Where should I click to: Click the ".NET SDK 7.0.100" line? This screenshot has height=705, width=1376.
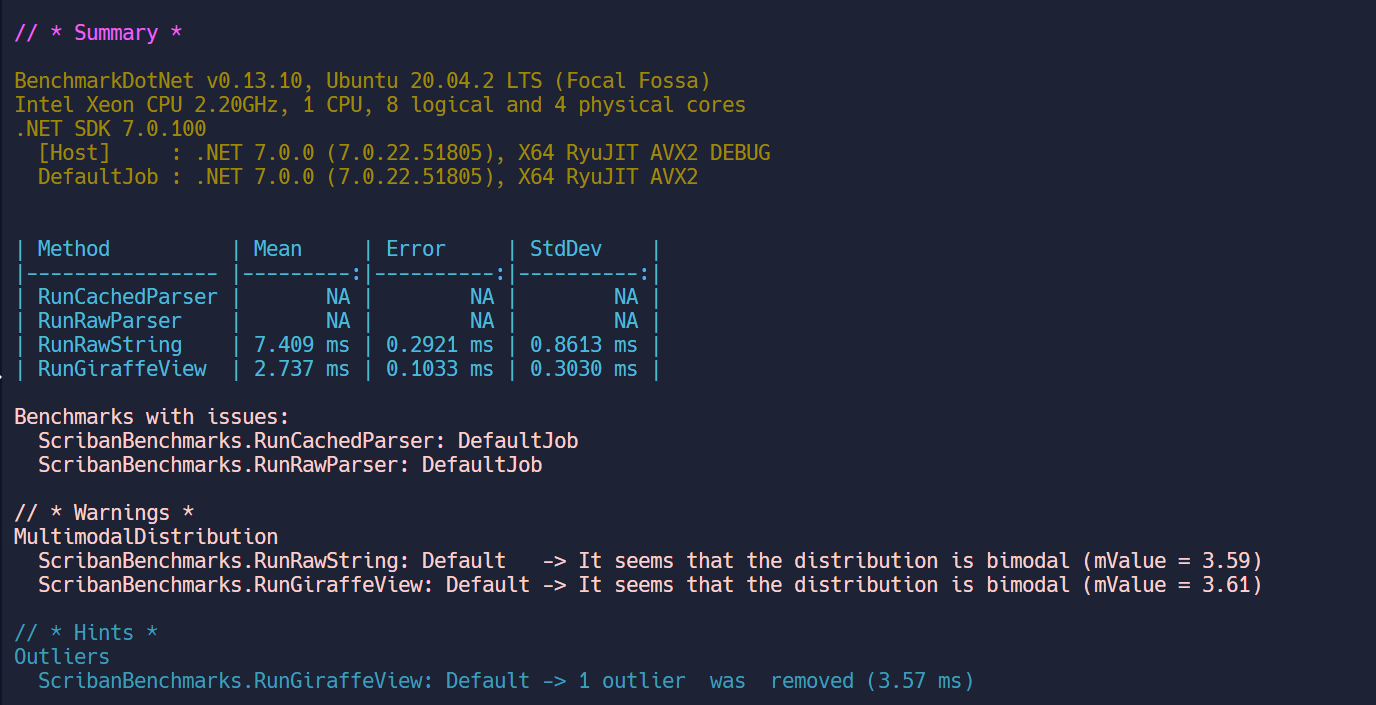coord(110,129)
